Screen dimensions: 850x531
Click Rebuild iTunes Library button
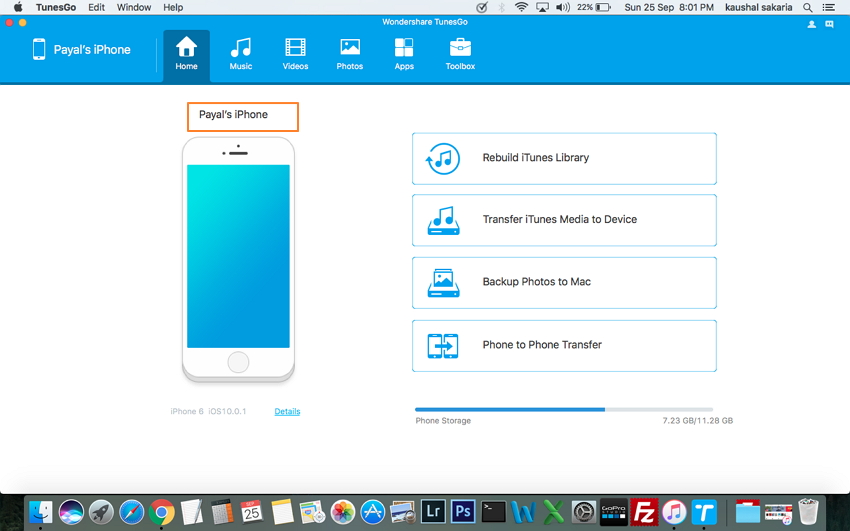click(x=564, y=158)
